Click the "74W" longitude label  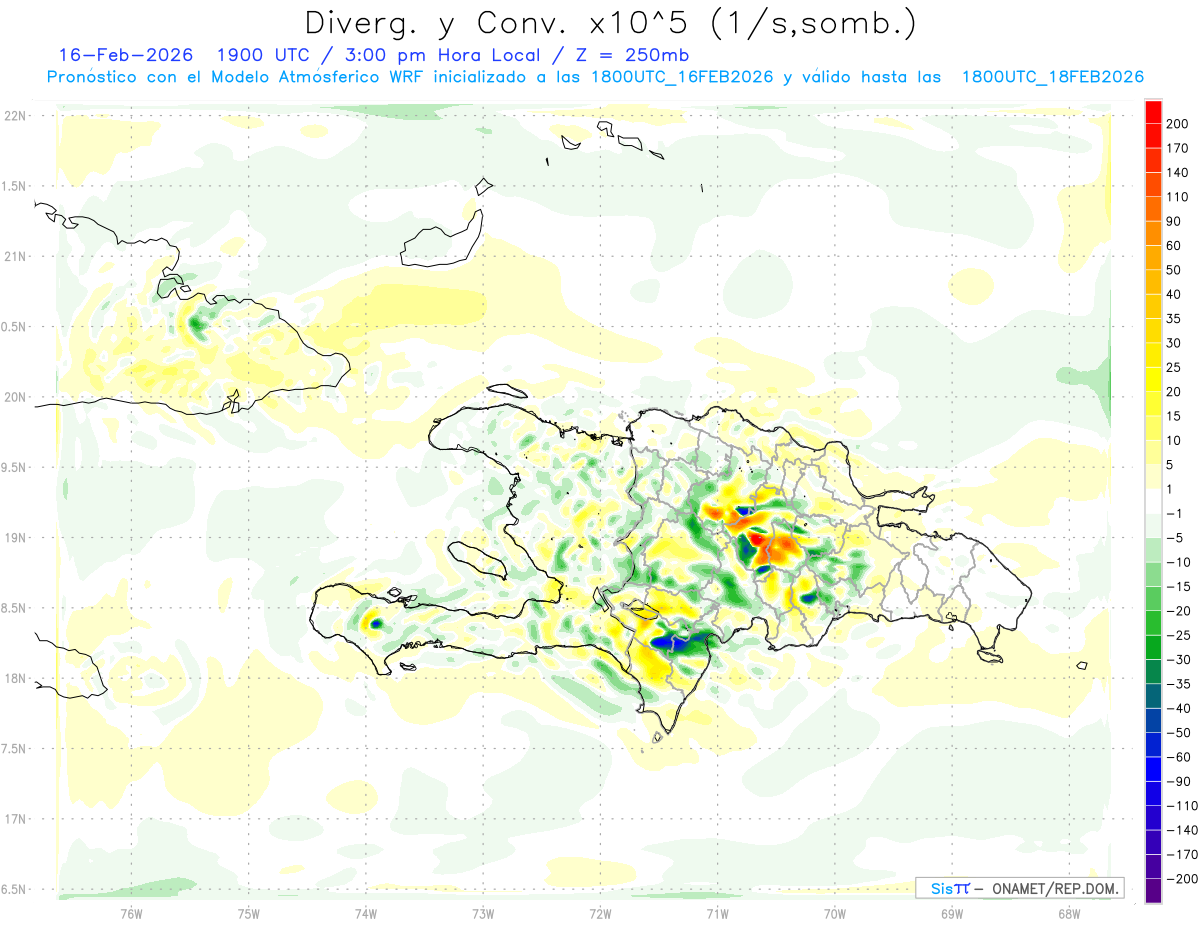pos(366,913)
